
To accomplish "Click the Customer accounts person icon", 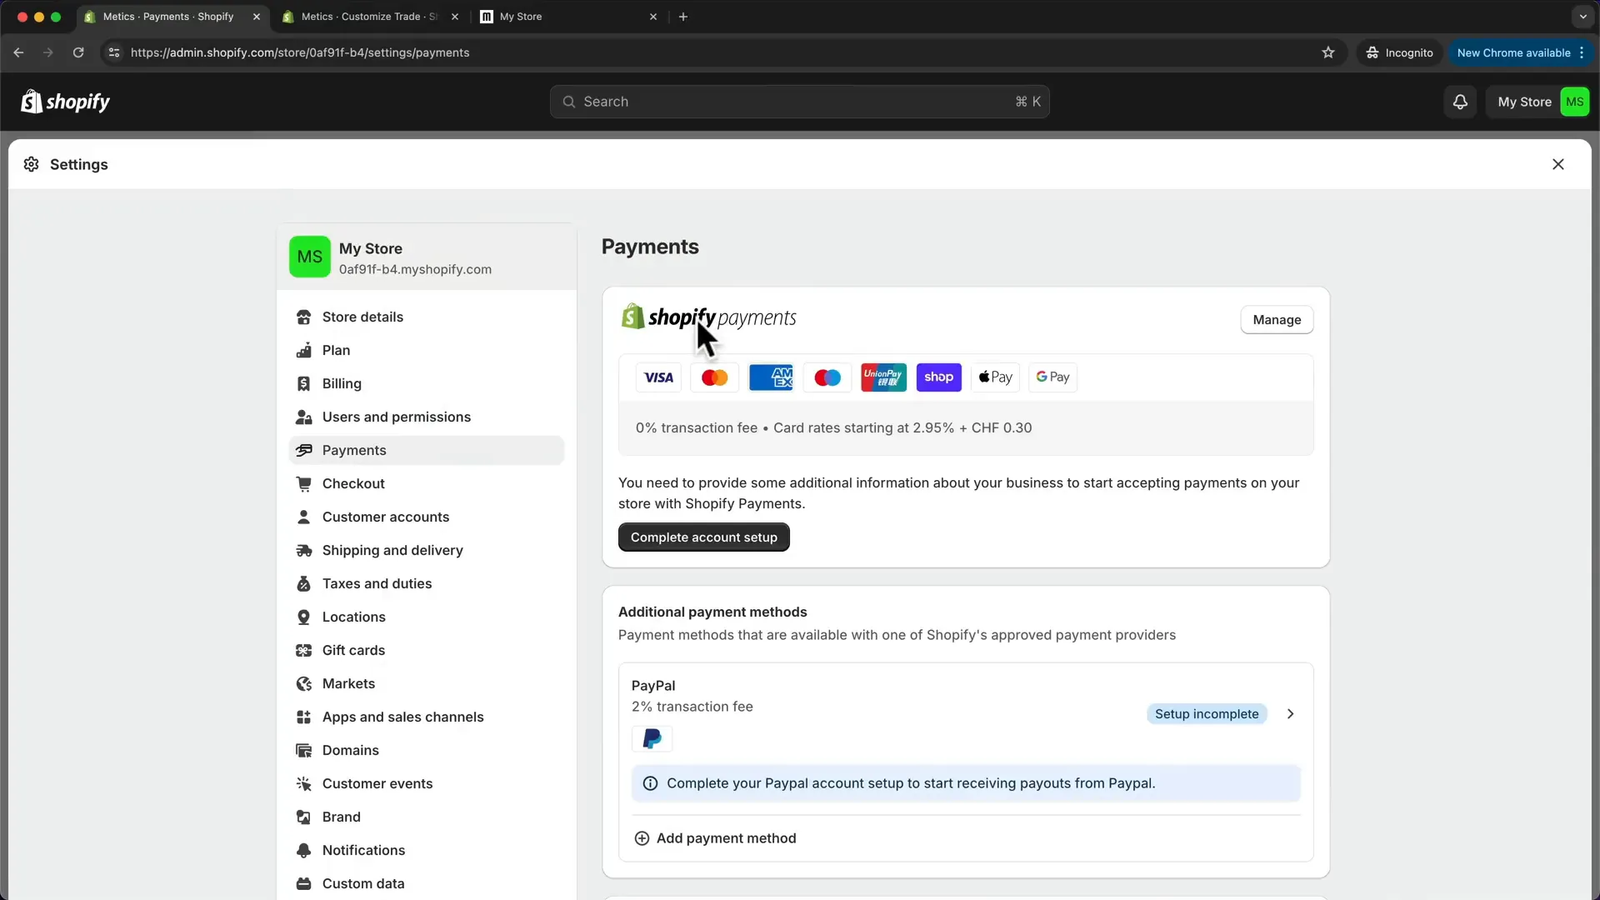I will (x=304, y=517).
